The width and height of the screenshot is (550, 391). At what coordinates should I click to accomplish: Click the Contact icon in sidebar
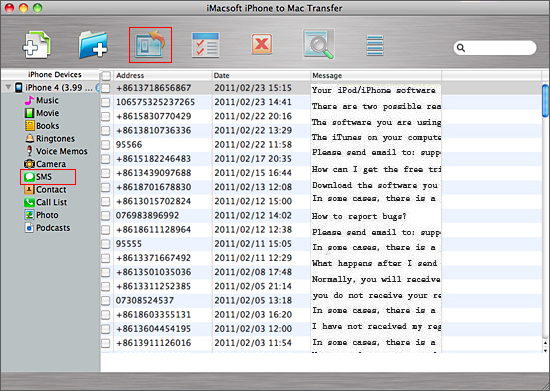click(29, 189)
